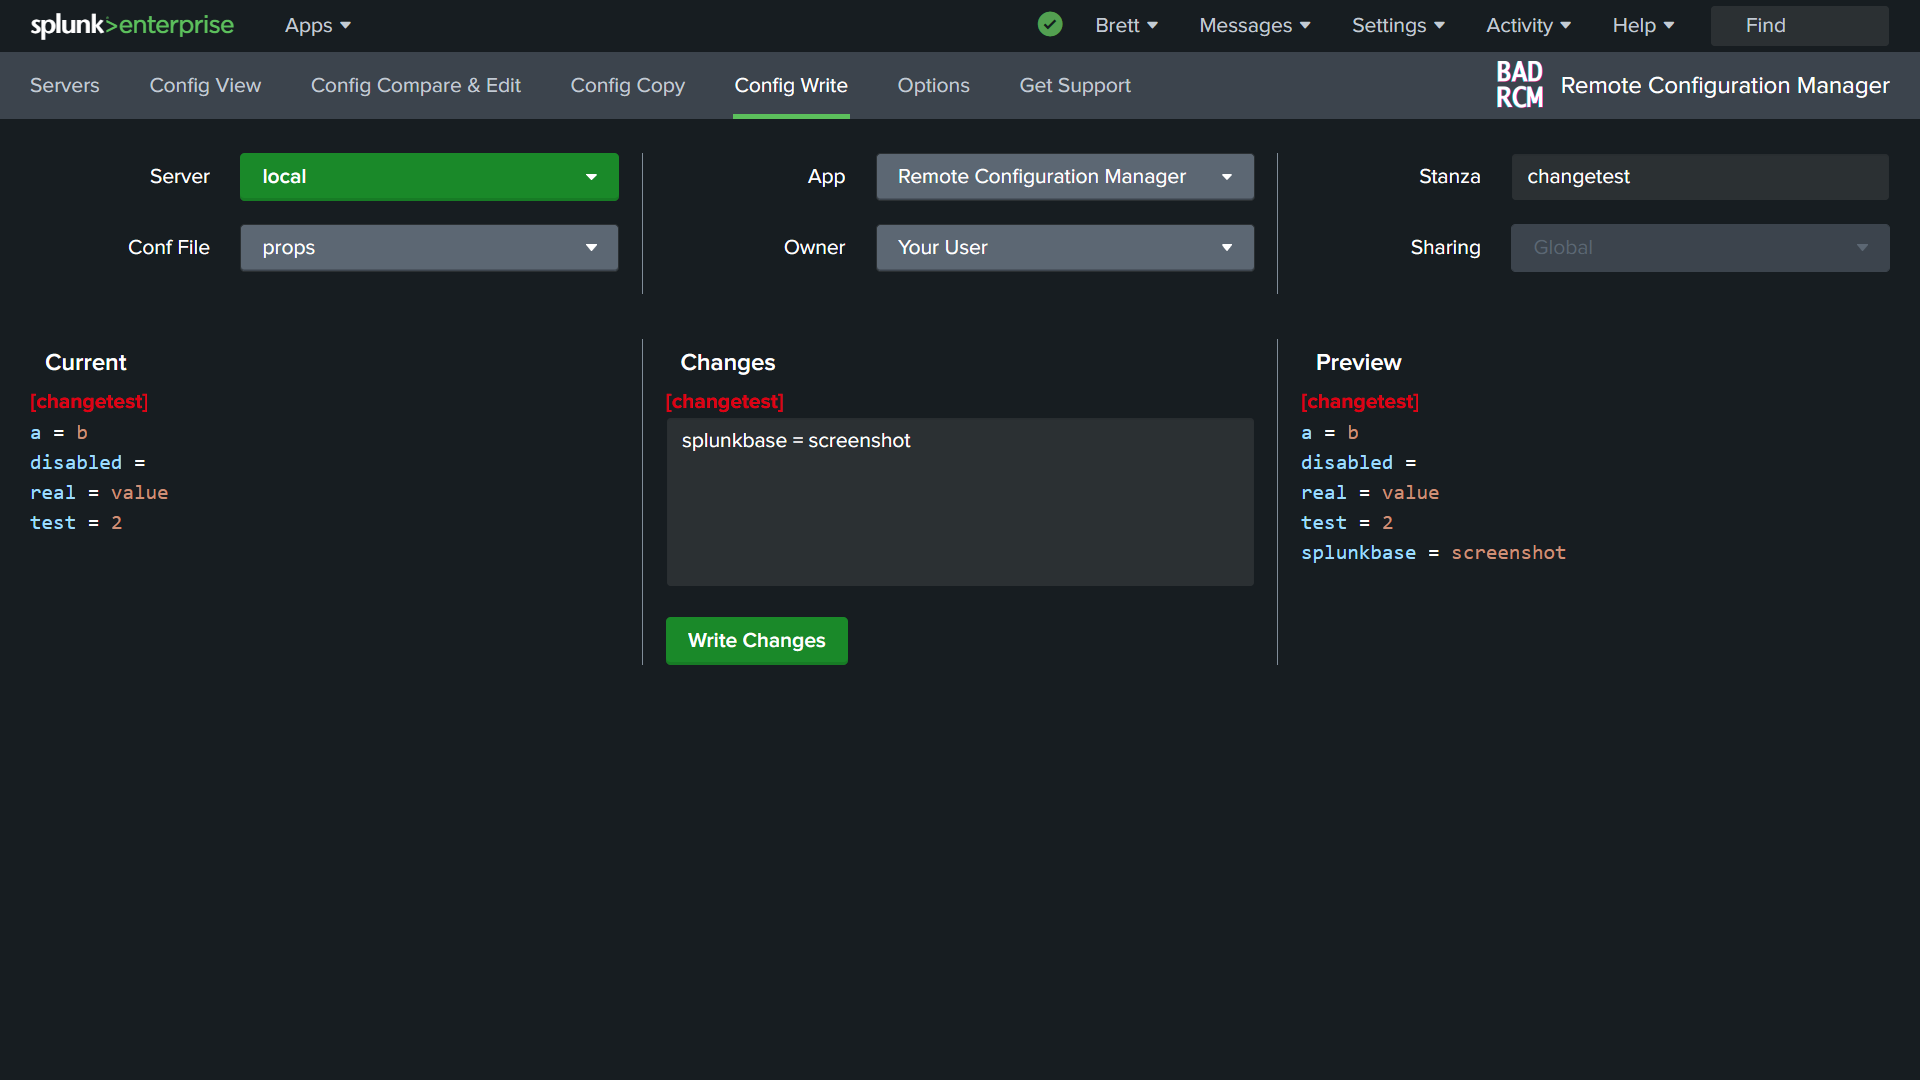
Task: Open the Options tab
Action: (934, 85)
